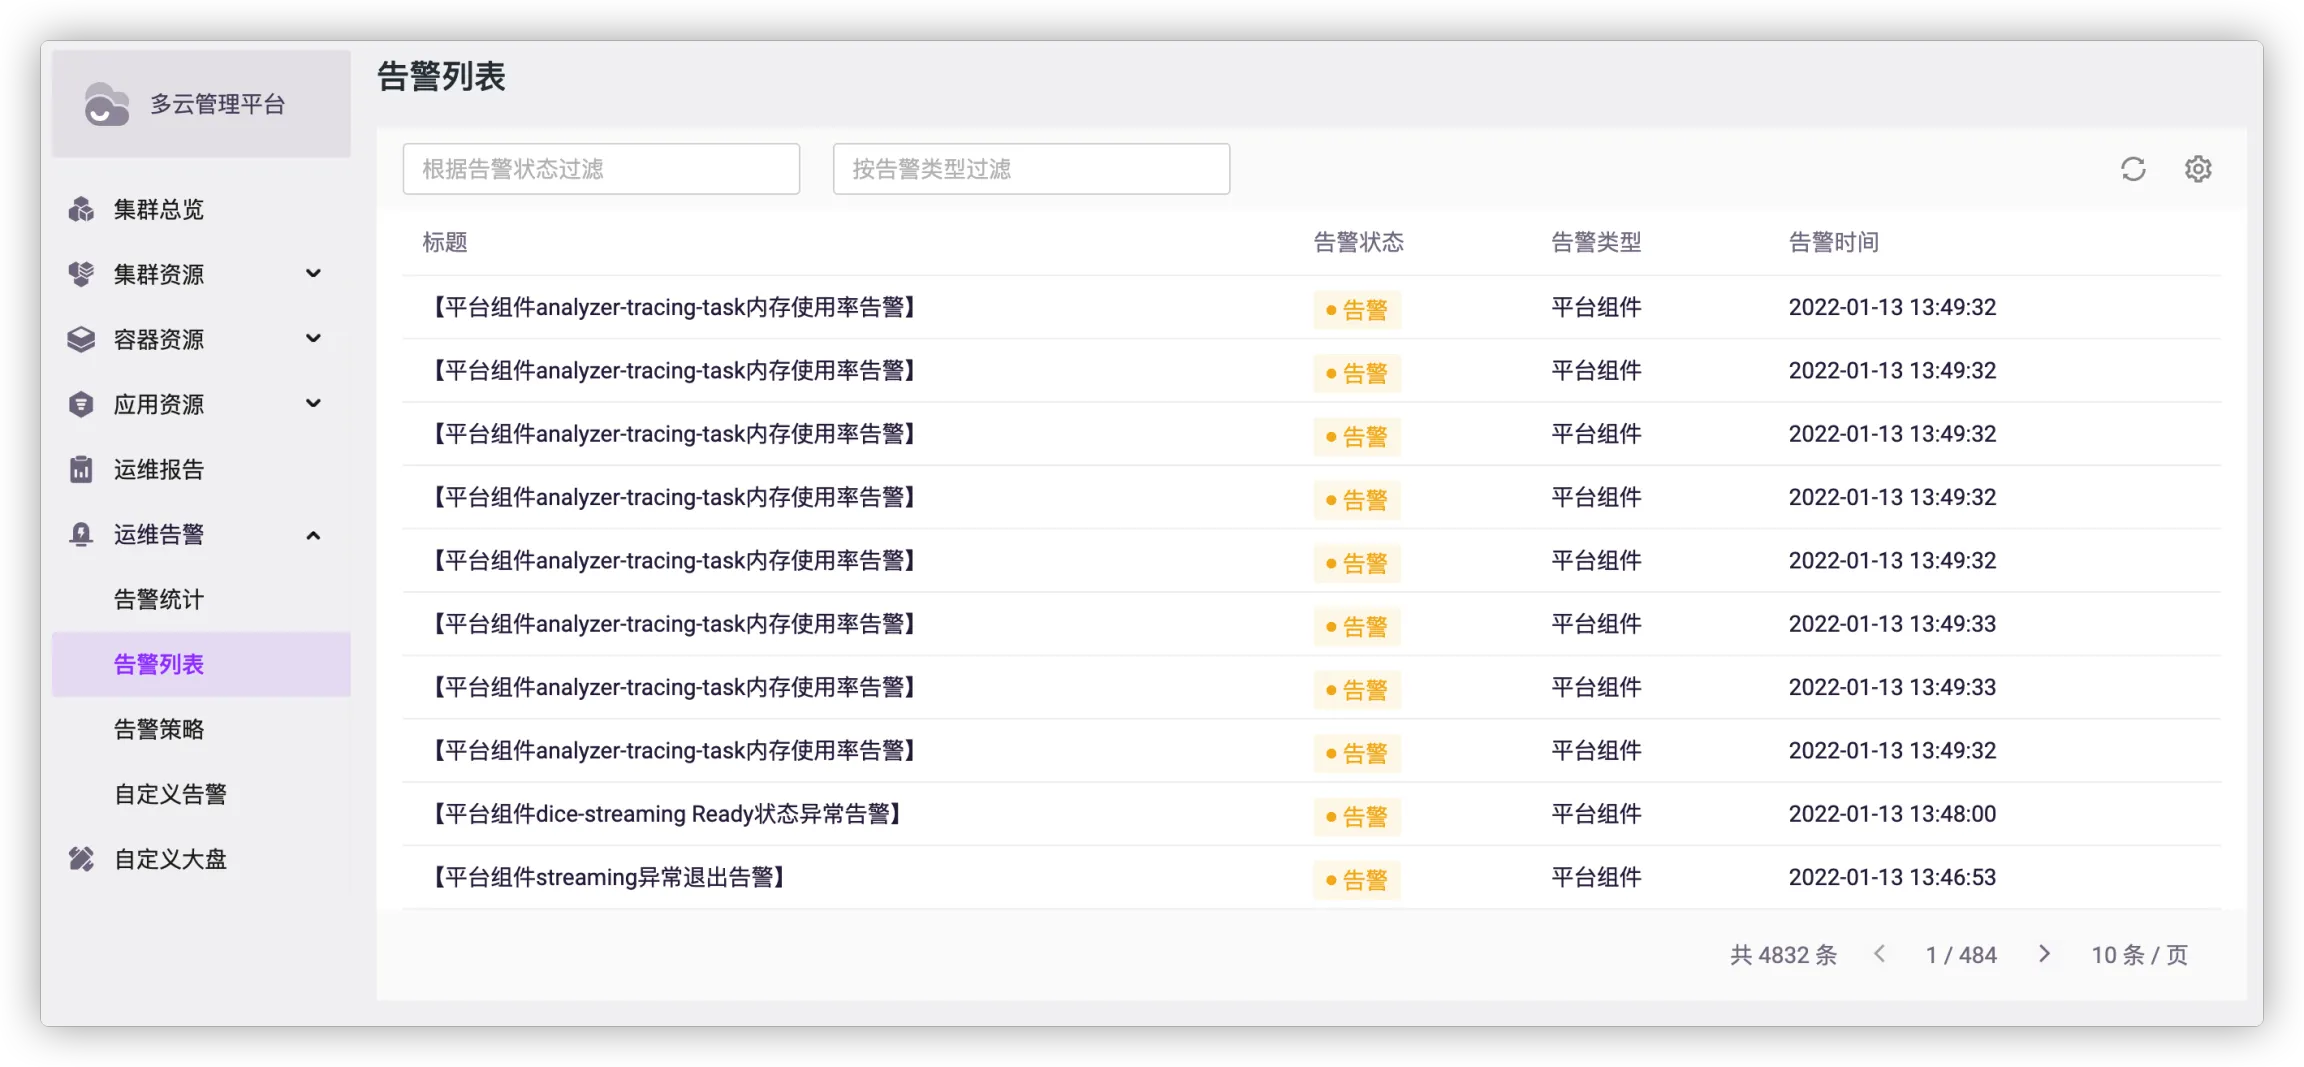Screen dimensions: 2304x1067
Task: Collapse the 运维告警 menu chevron
Action: coord(313,535)
